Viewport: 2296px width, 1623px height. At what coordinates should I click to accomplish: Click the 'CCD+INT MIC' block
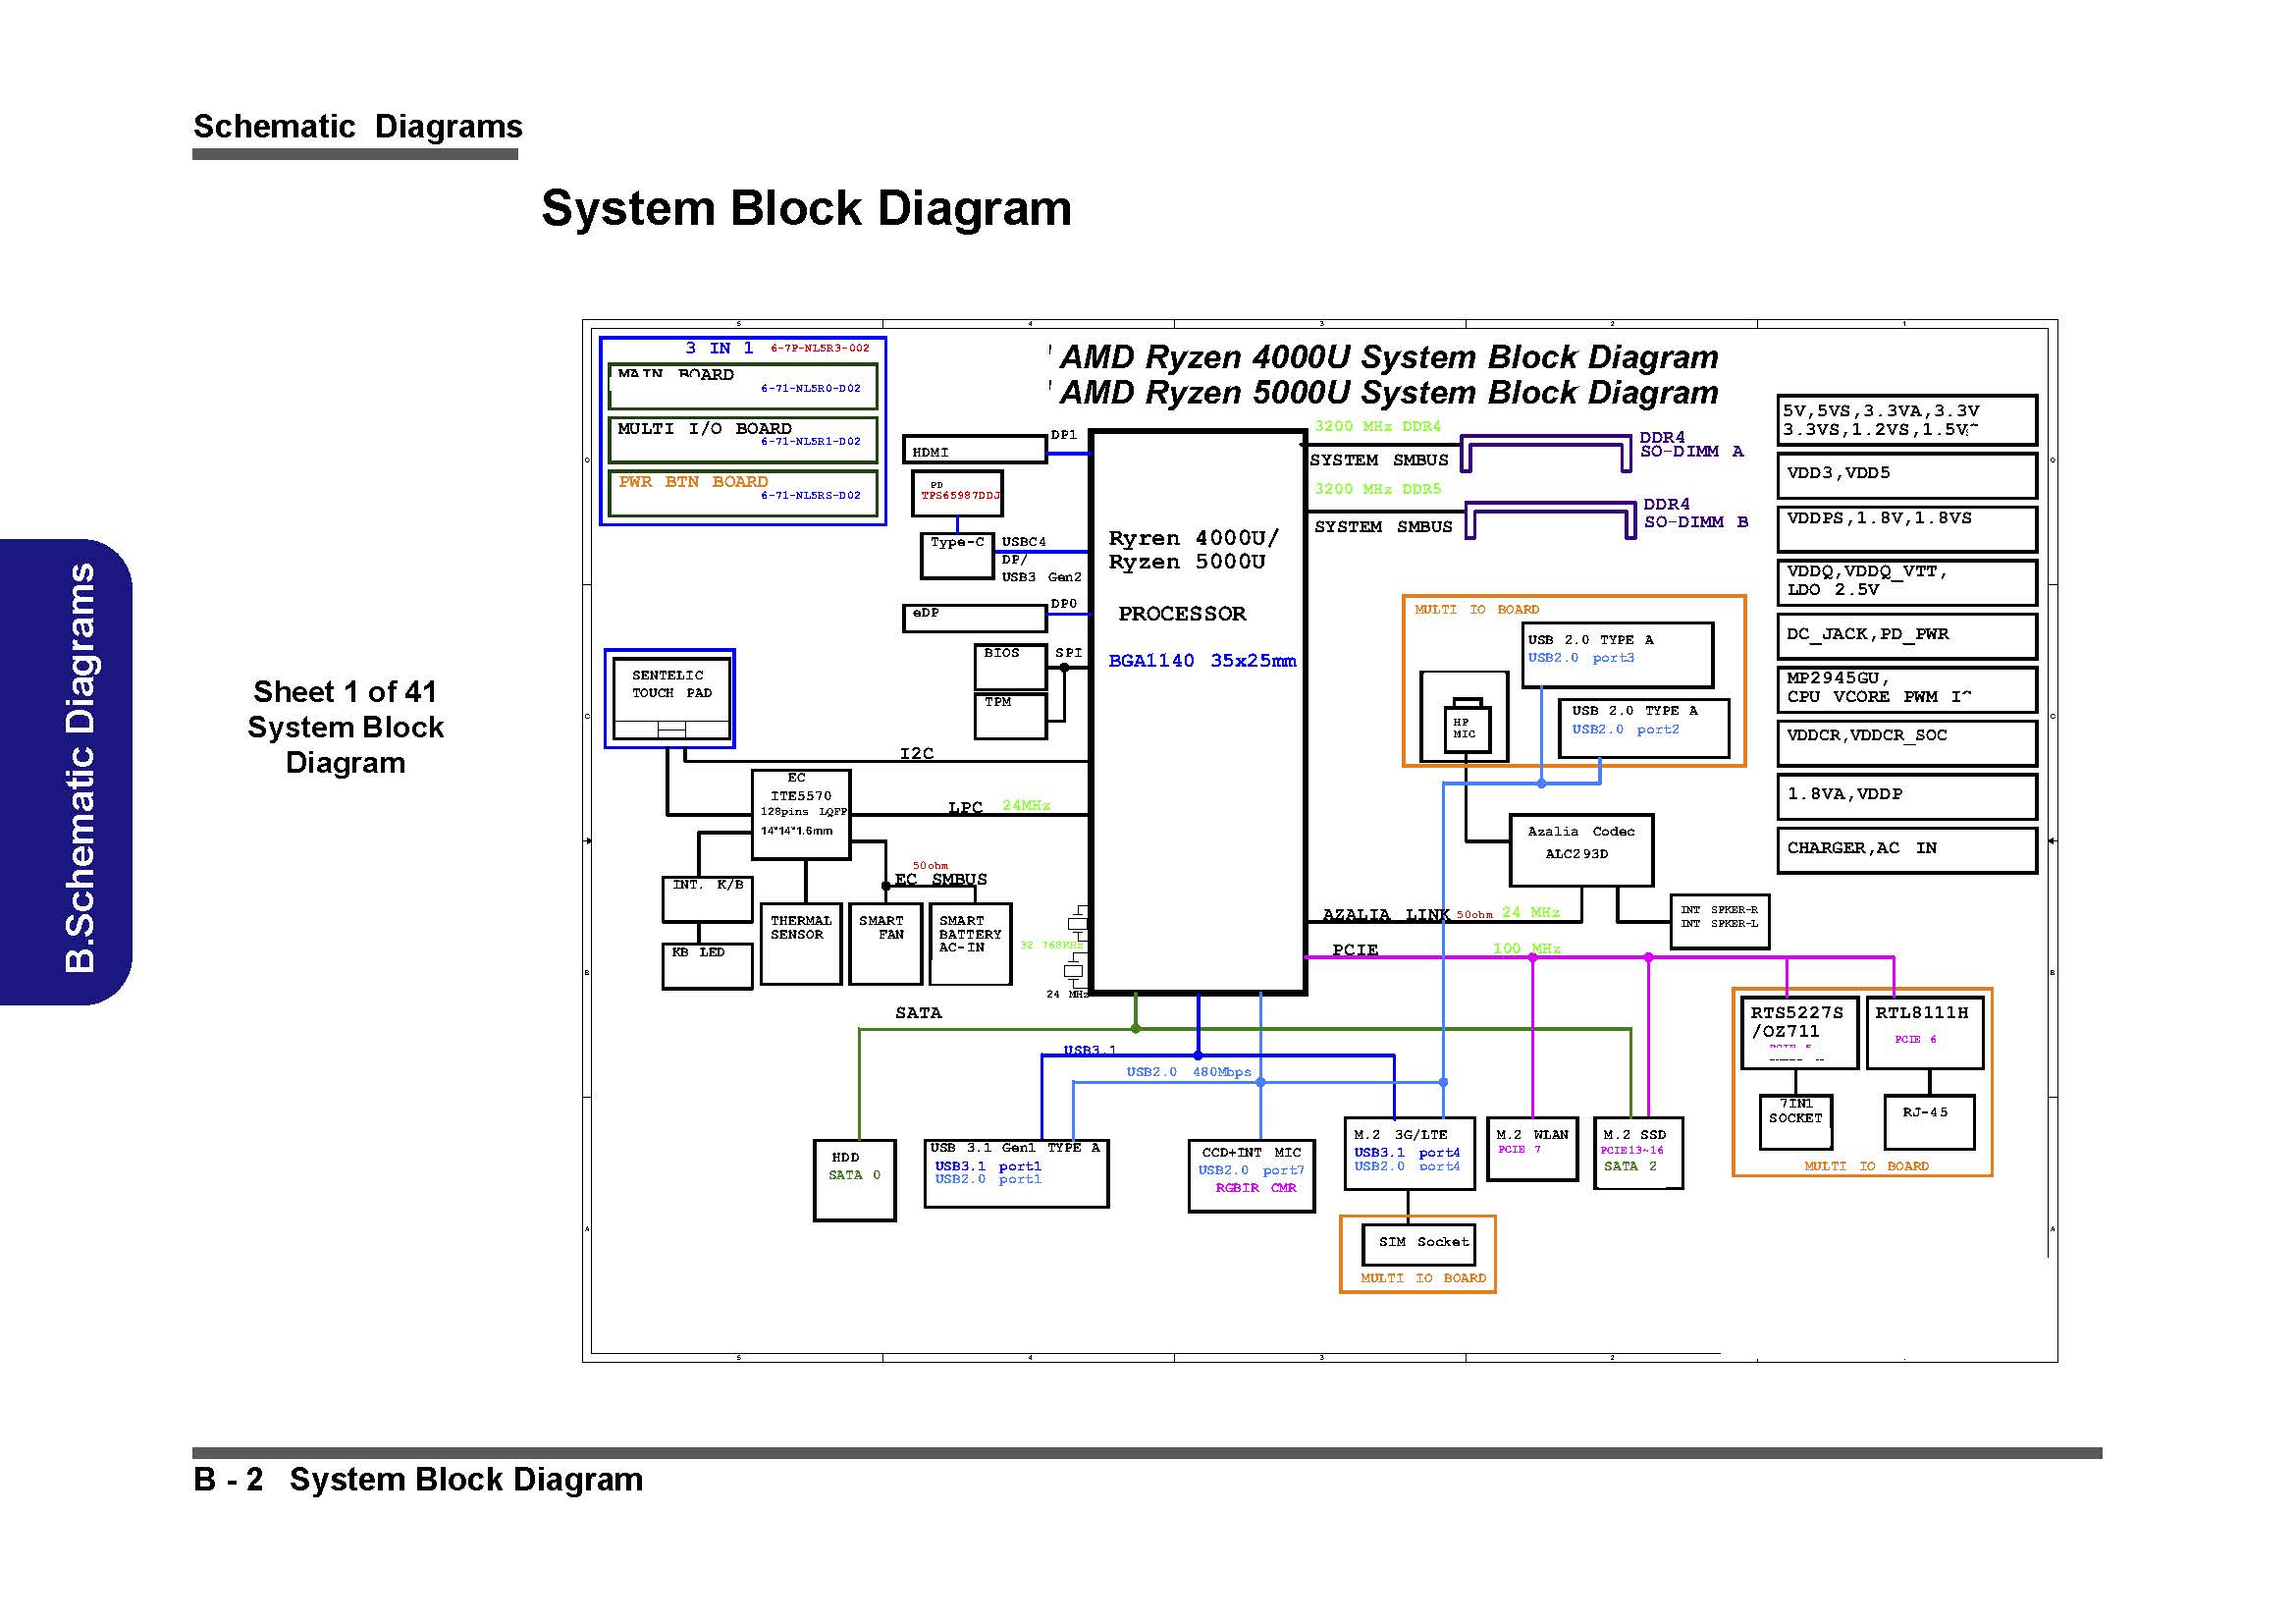[1251, 1175]
